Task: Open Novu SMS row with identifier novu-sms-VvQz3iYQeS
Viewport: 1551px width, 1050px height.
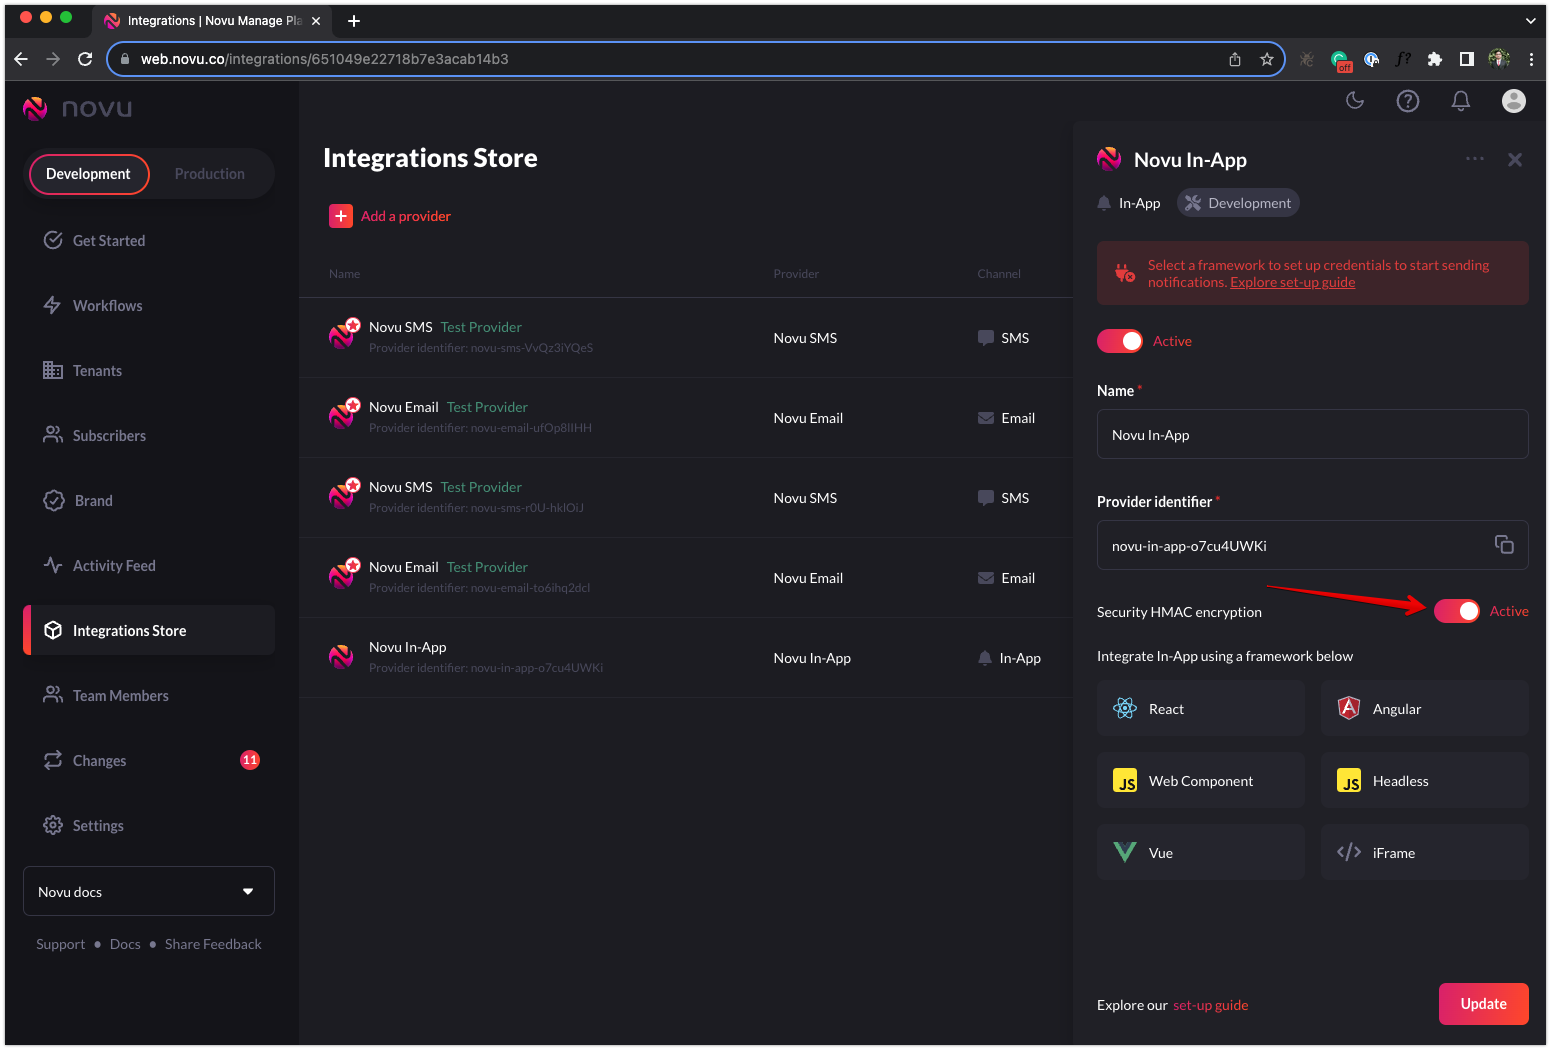Action: 686,337
